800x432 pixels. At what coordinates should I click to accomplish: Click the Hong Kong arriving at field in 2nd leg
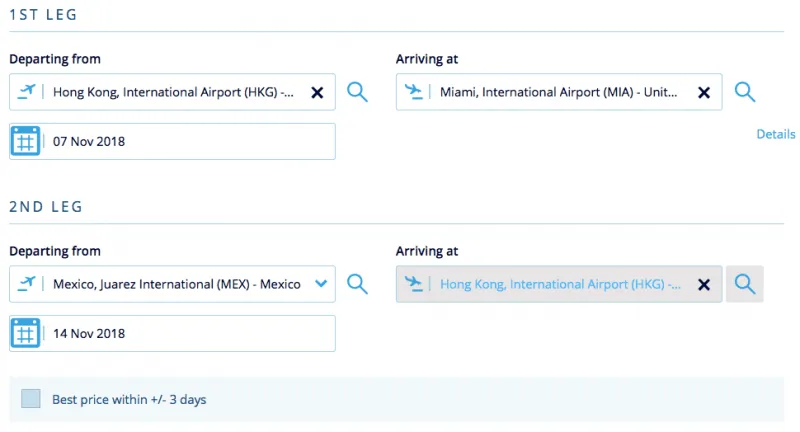pyautogui.click(x=559, y=284)
